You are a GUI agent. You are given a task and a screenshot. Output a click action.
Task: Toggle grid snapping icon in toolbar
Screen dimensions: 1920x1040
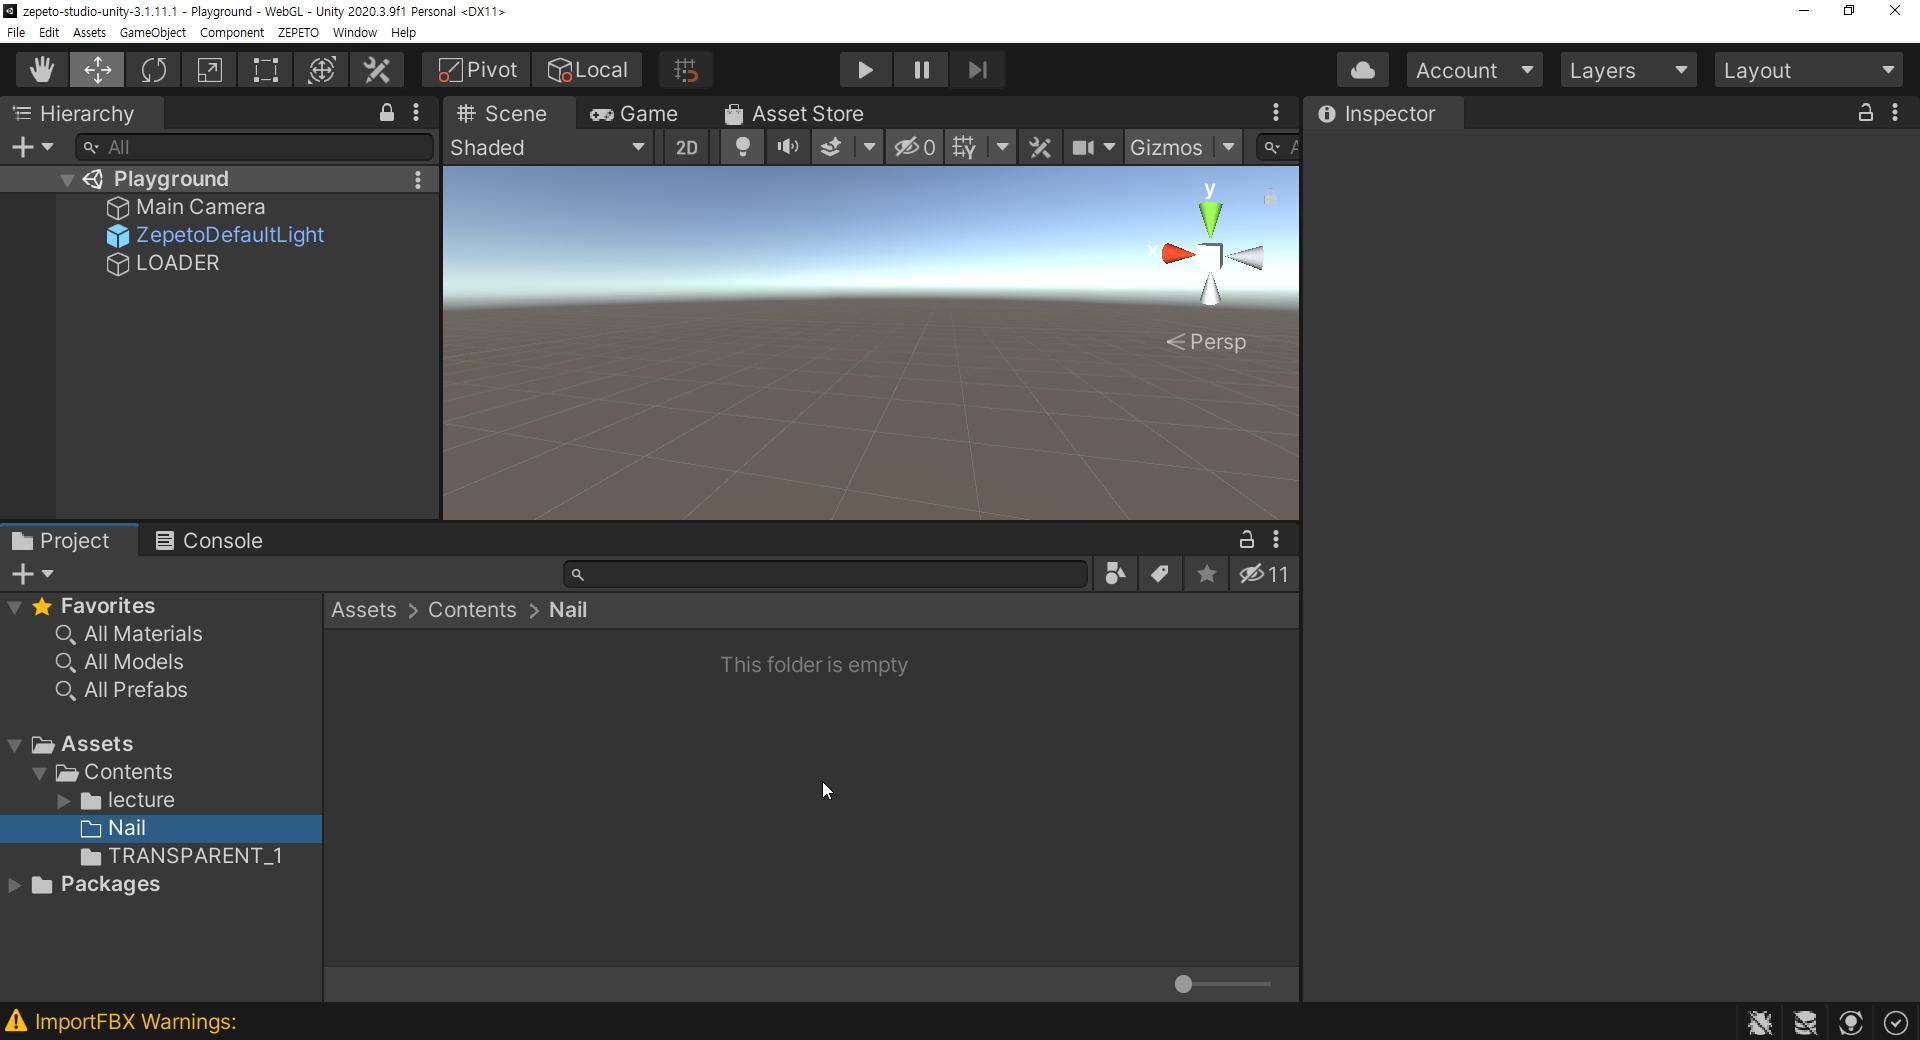click(686, 70)
